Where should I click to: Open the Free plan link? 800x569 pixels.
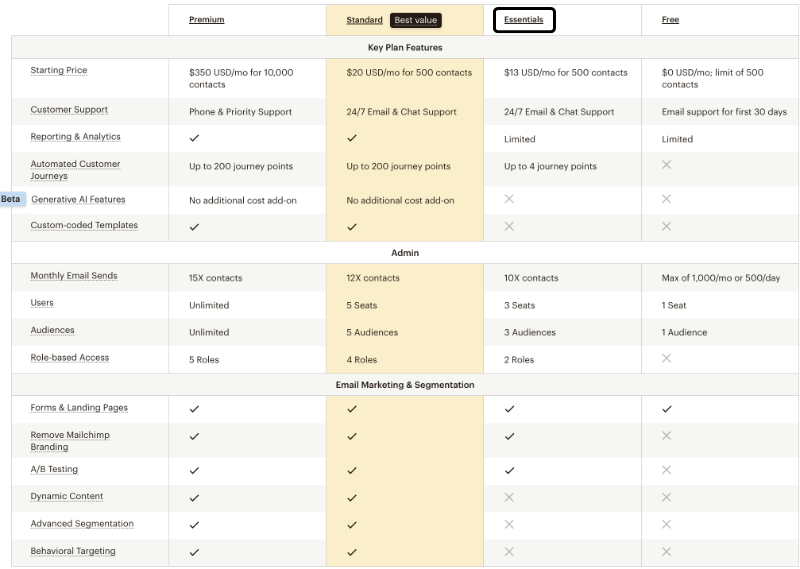pos(670,19)
